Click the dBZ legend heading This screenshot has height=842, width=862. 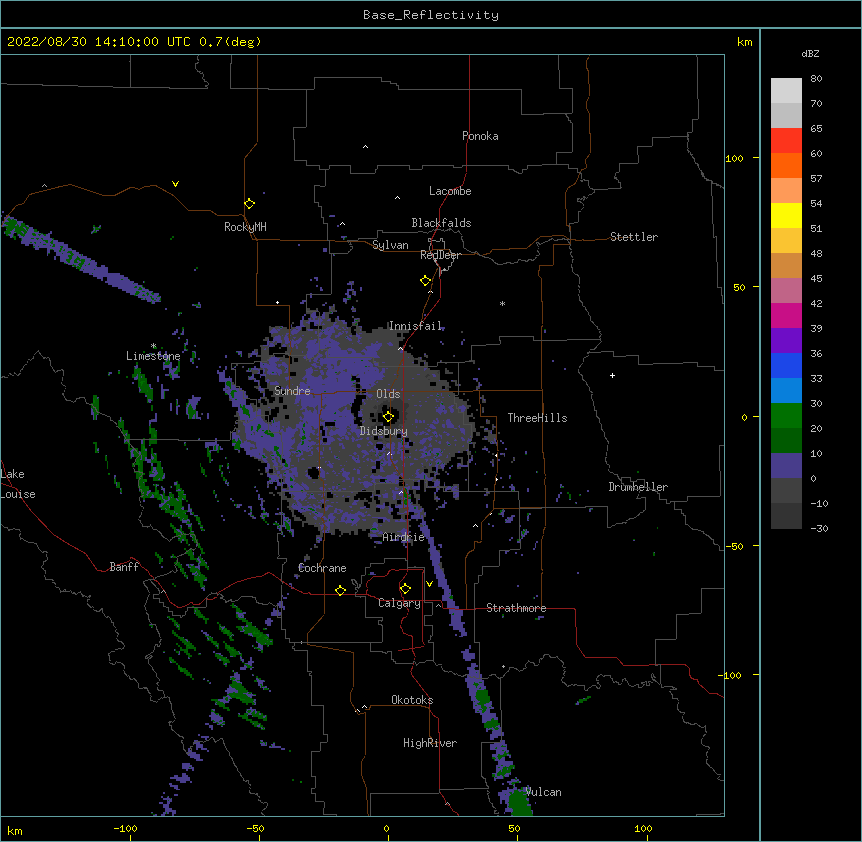pos(810,54)
